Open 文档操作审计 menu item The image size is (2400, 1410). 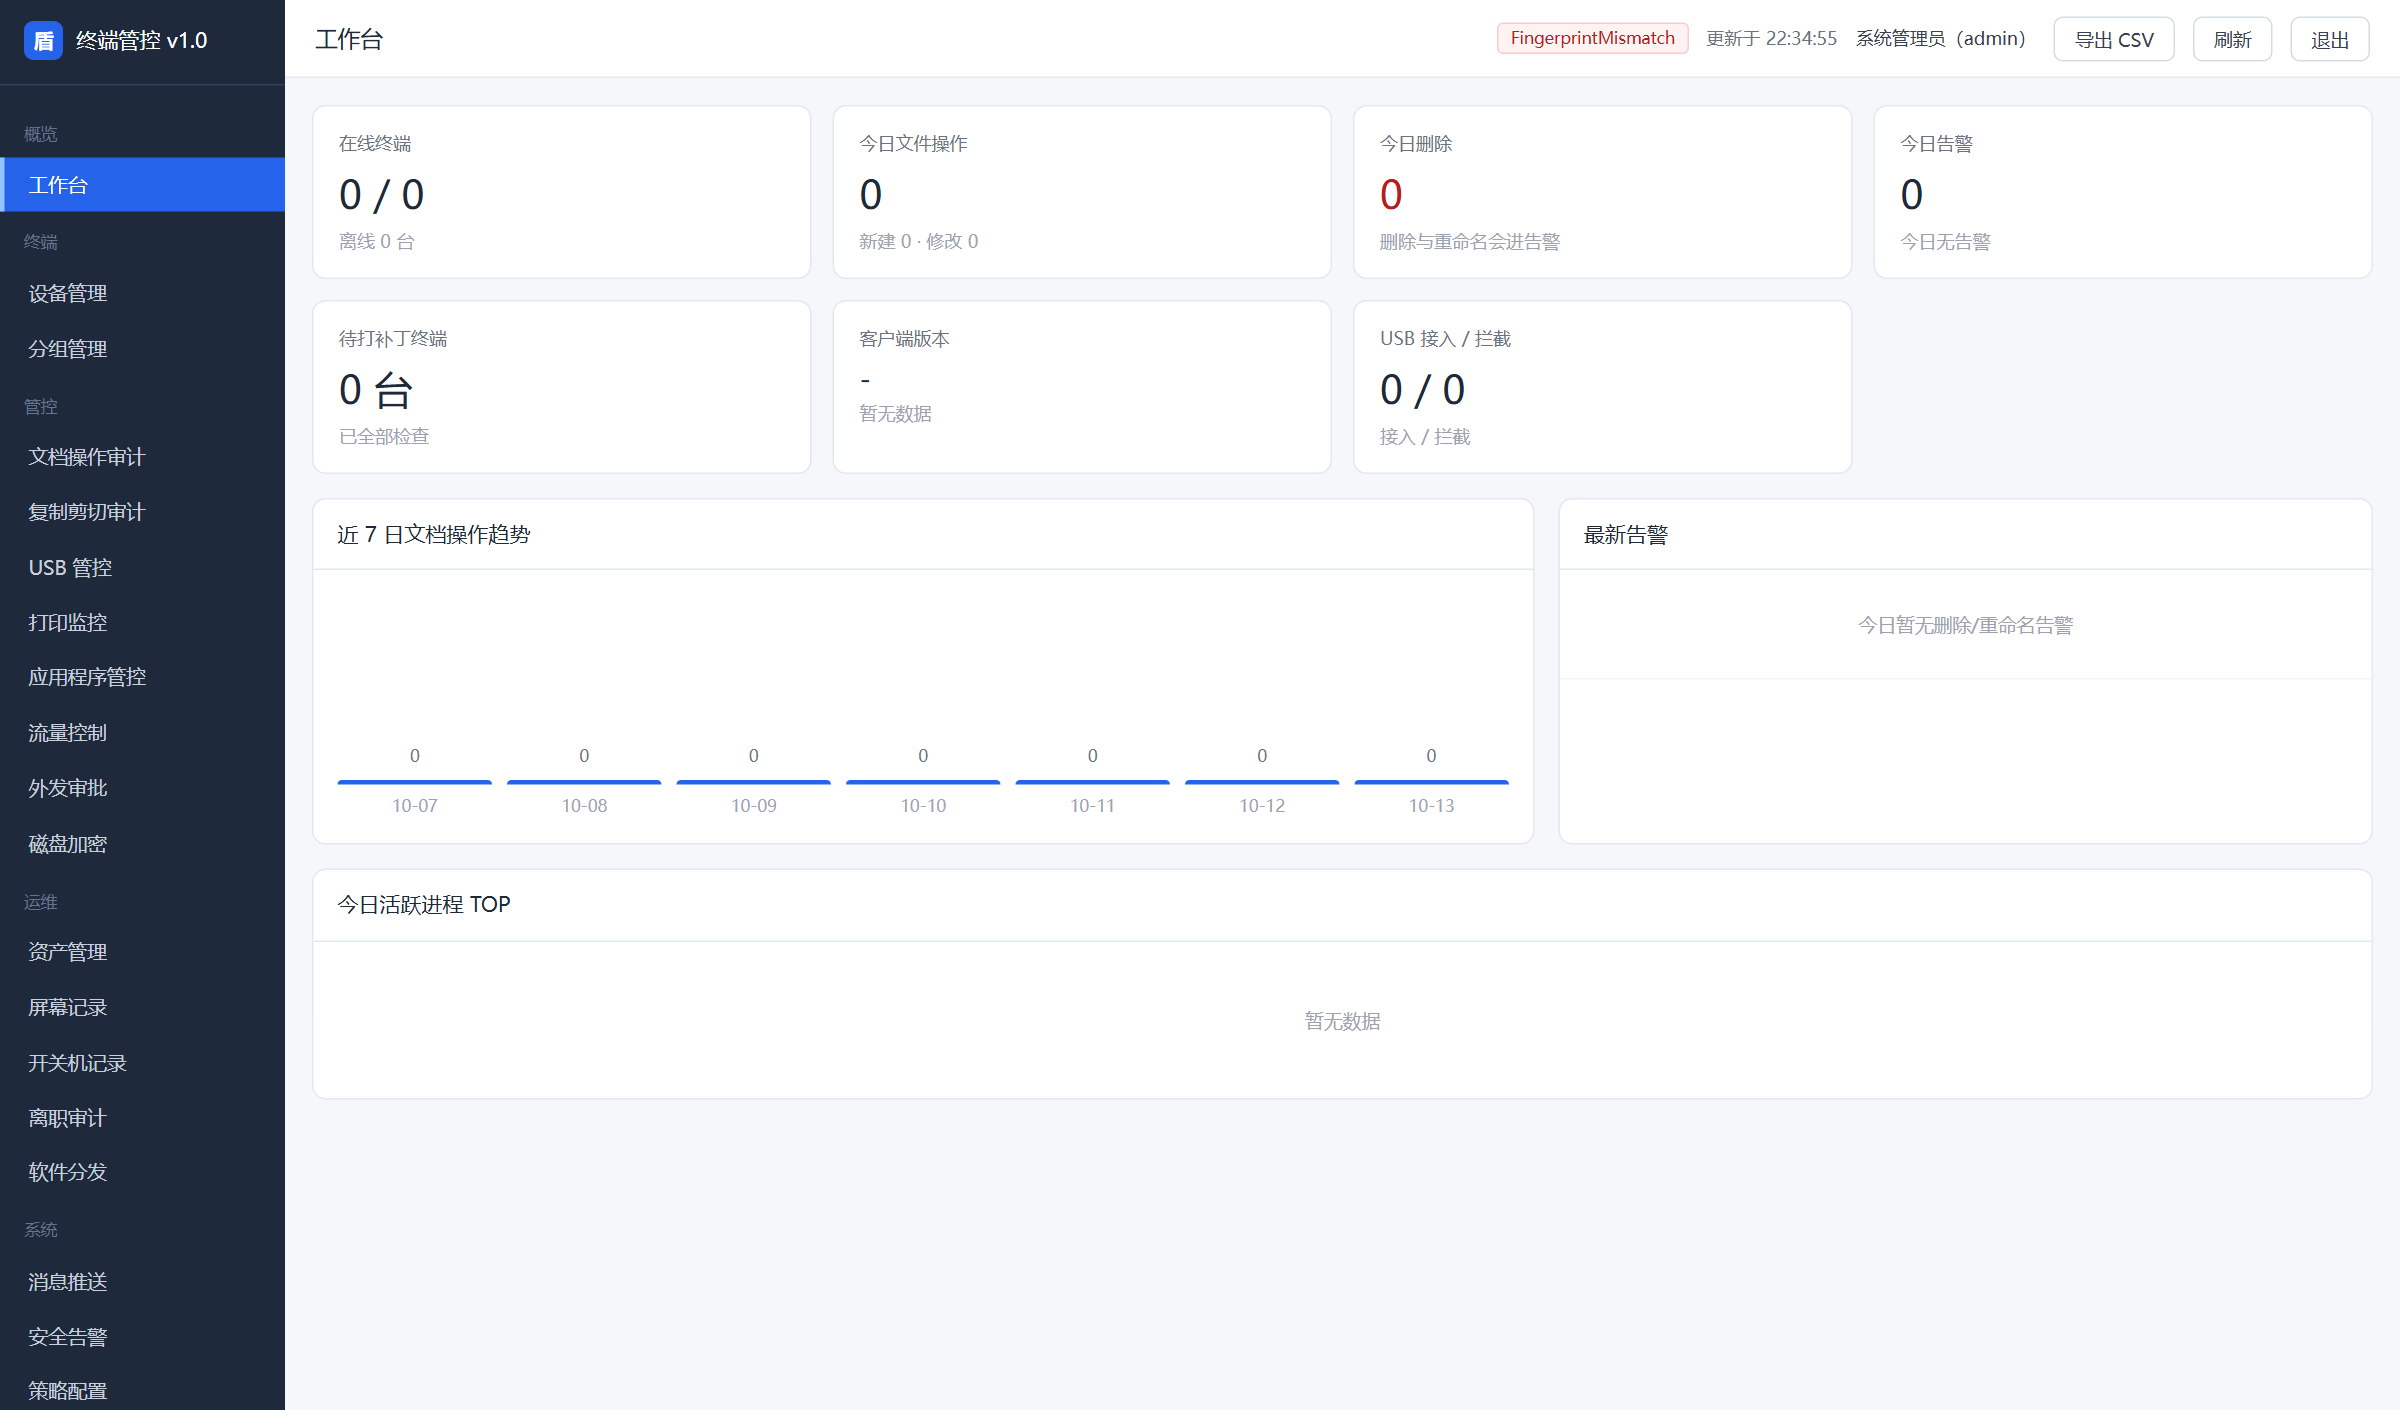click(x=142, y=457)
